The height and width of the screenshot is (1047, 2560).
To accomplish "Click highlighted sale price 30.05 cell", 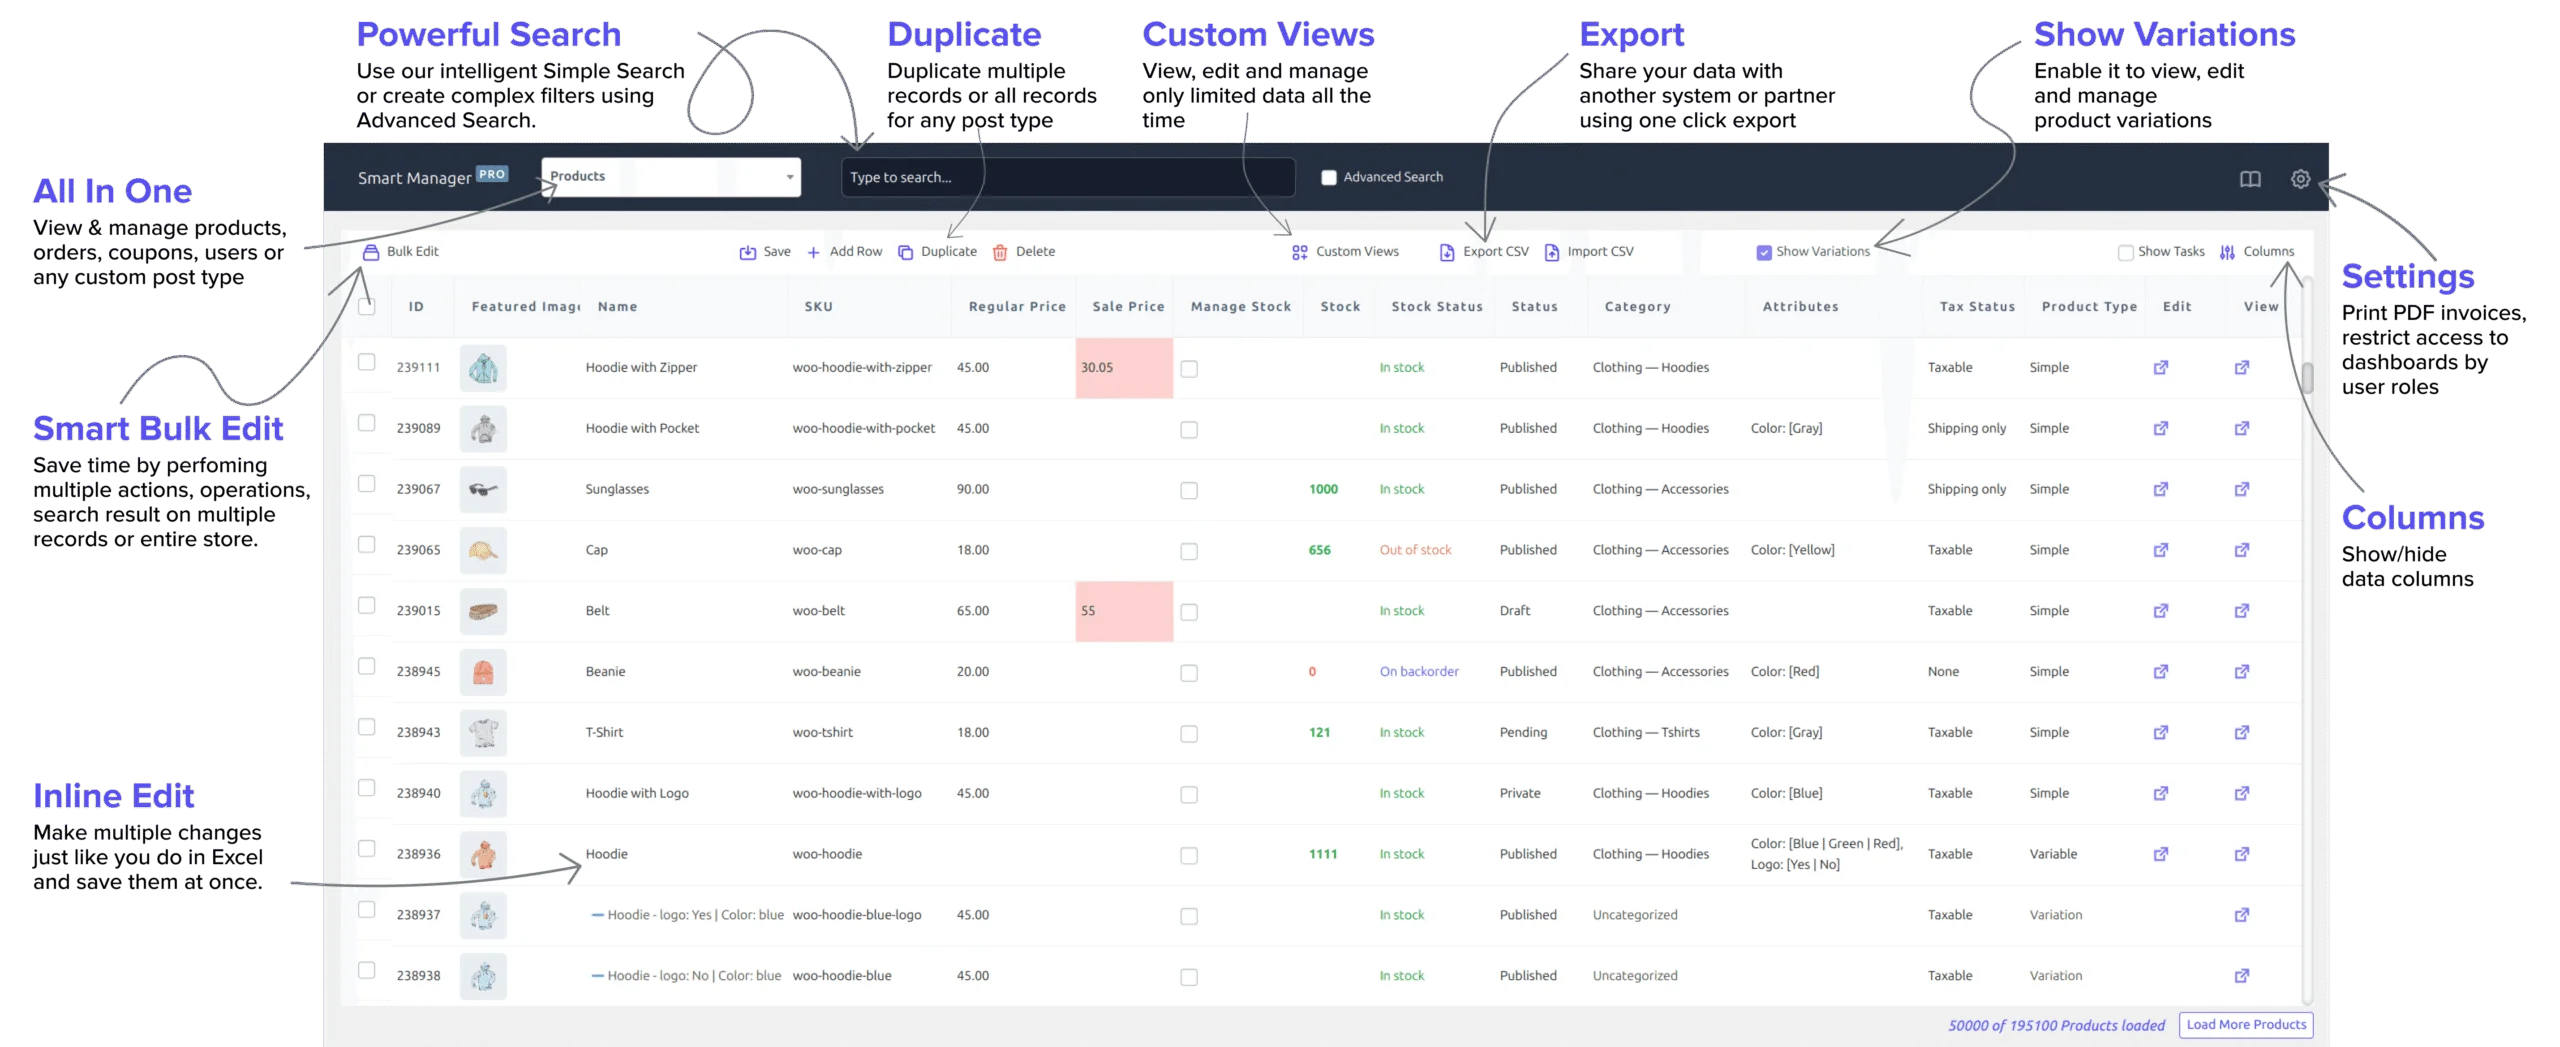I will 1124,368.
